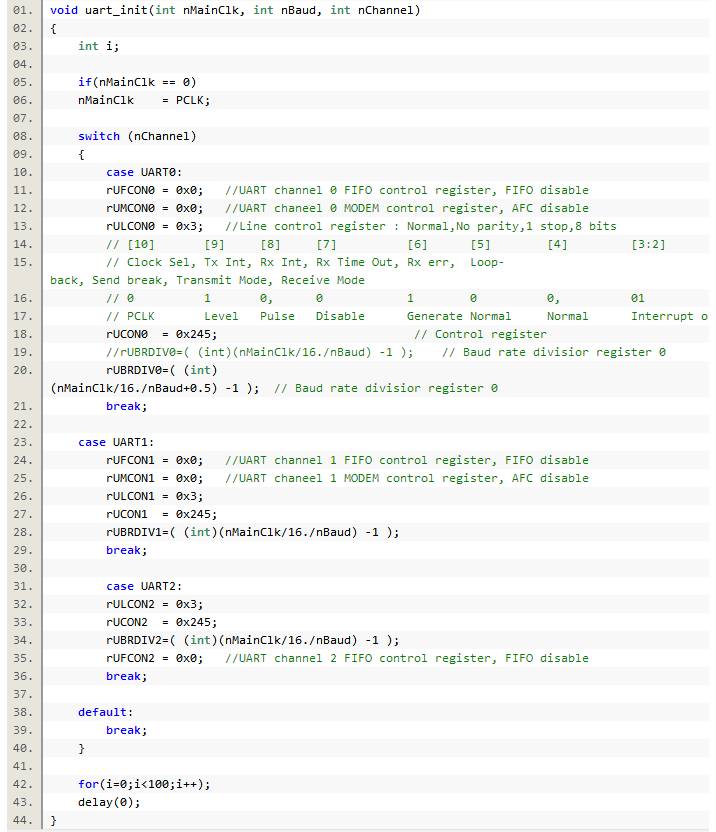The width and height of the screenshot is (716, 832).
Task: Click the 'case UART0:' label
Action: [x=144, y=172]
